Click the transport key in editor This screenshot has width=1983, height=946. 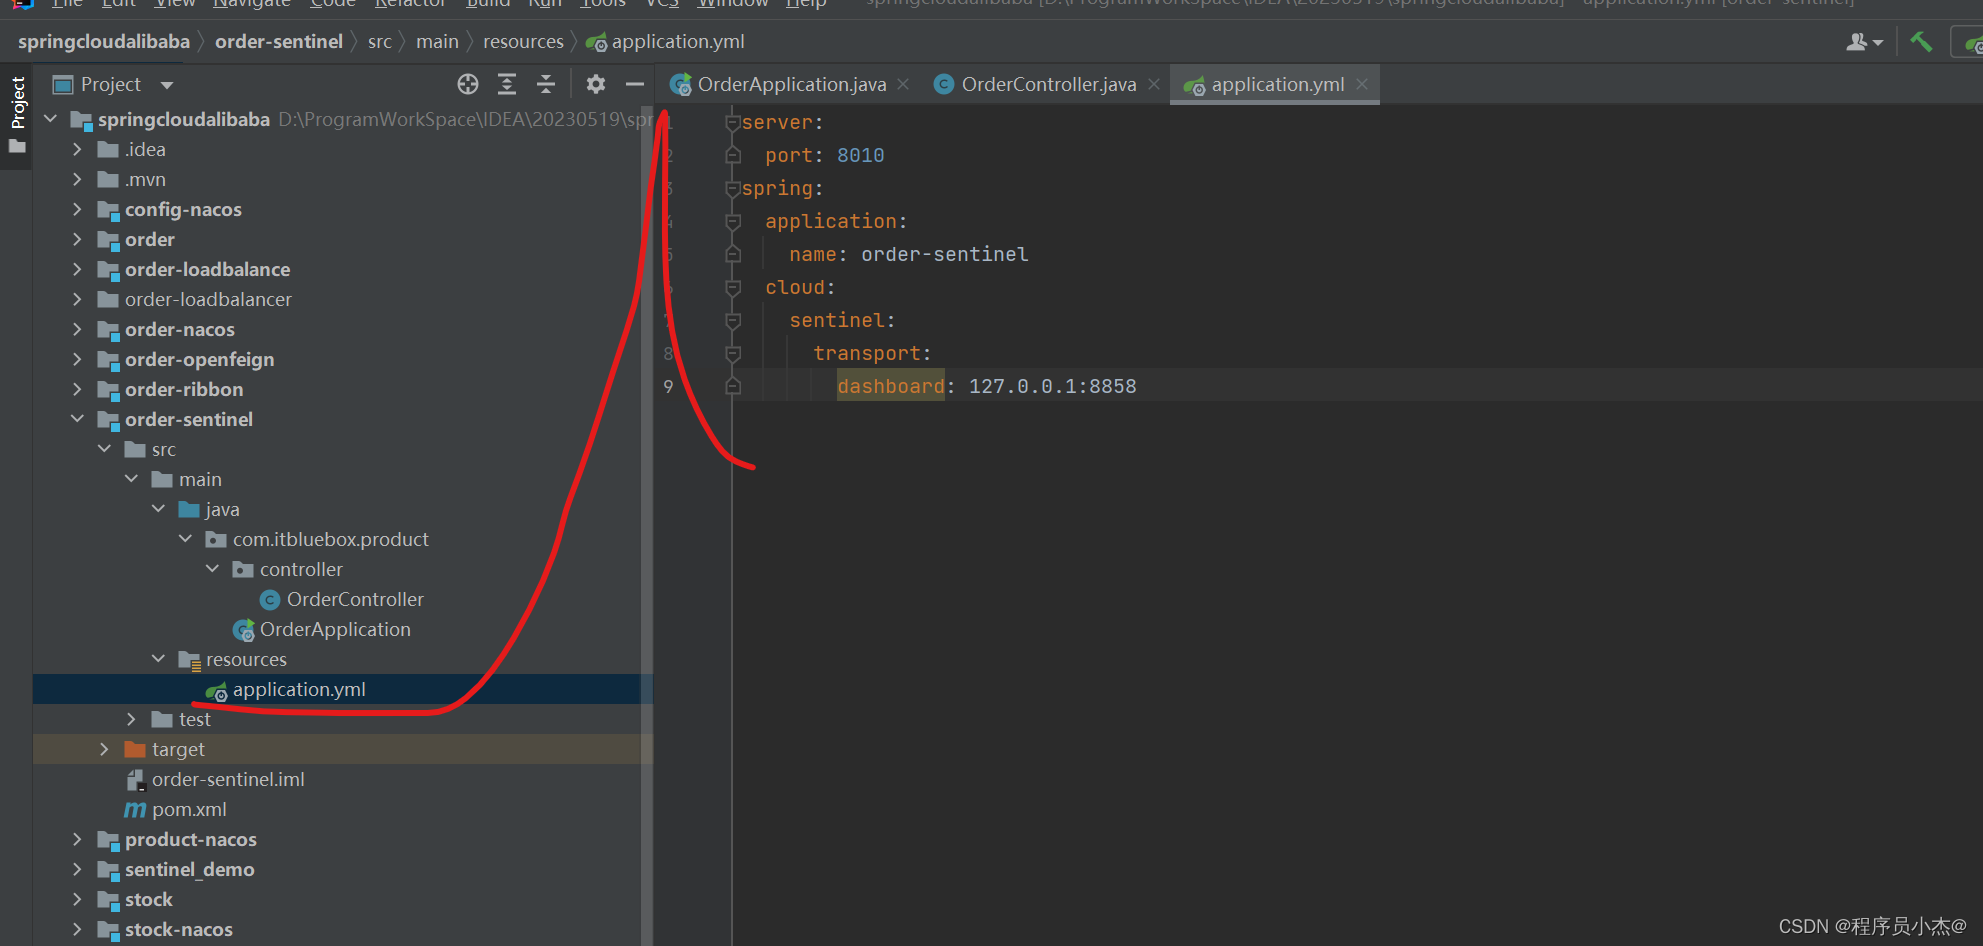coord(867,353)
